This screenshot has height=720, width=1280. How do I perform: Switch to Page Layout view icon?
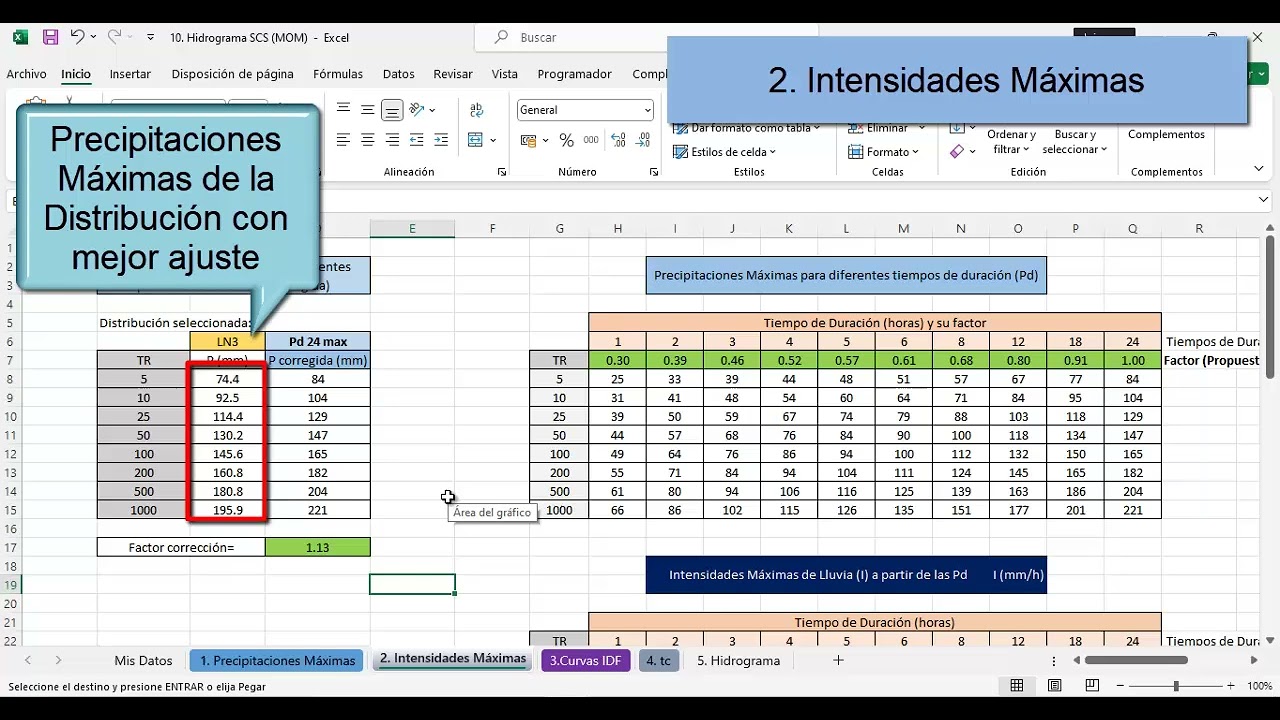[1055, 686]
